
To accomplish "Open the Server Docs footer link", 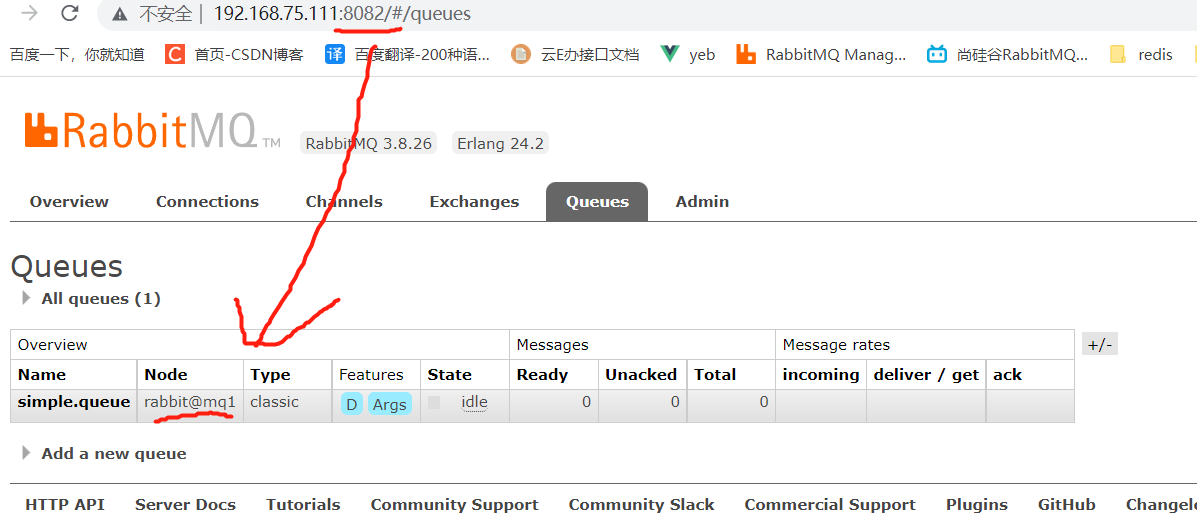I will 186,505.
